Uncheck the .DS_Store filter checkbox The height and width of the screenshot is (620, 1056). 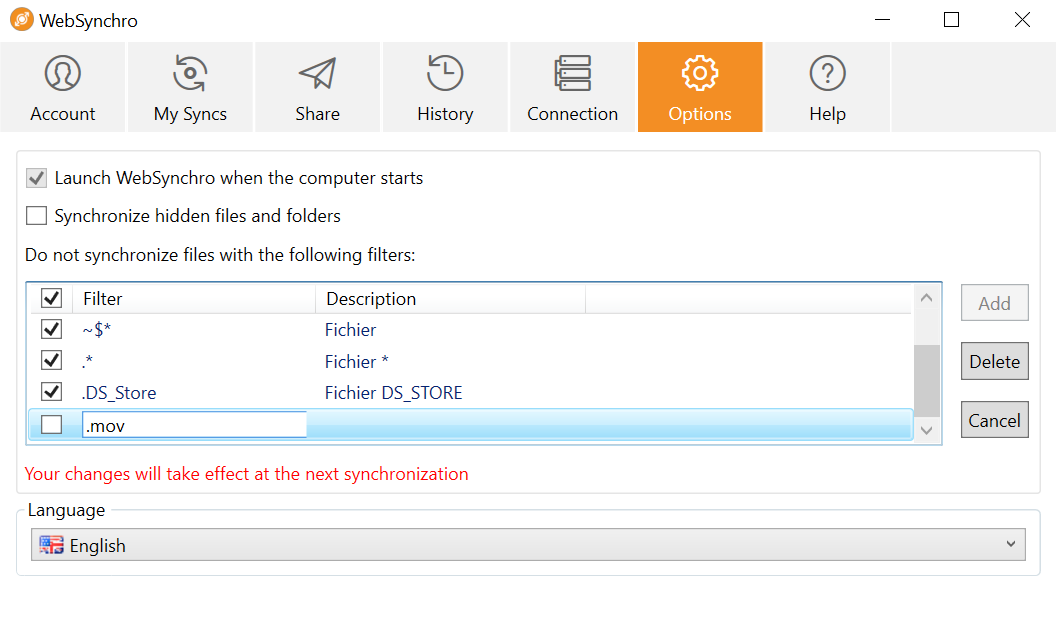tap(51, 392)
